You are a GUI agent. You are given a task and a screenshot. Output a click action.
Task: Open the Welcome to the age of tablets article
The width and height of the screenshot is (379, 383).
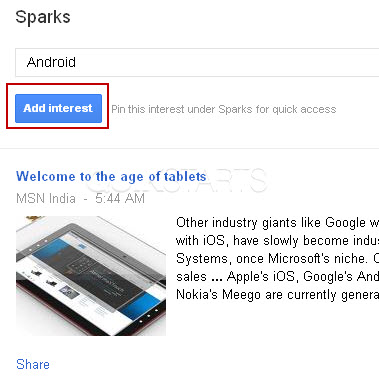coord(111,176)
